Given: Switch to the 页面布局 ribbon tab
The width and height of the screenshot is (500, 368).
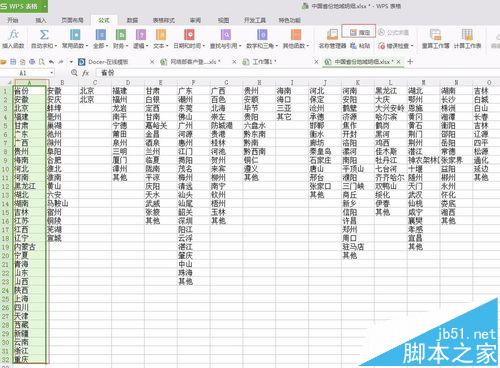Looking at the screenshot, I should [x=72, y=20].
